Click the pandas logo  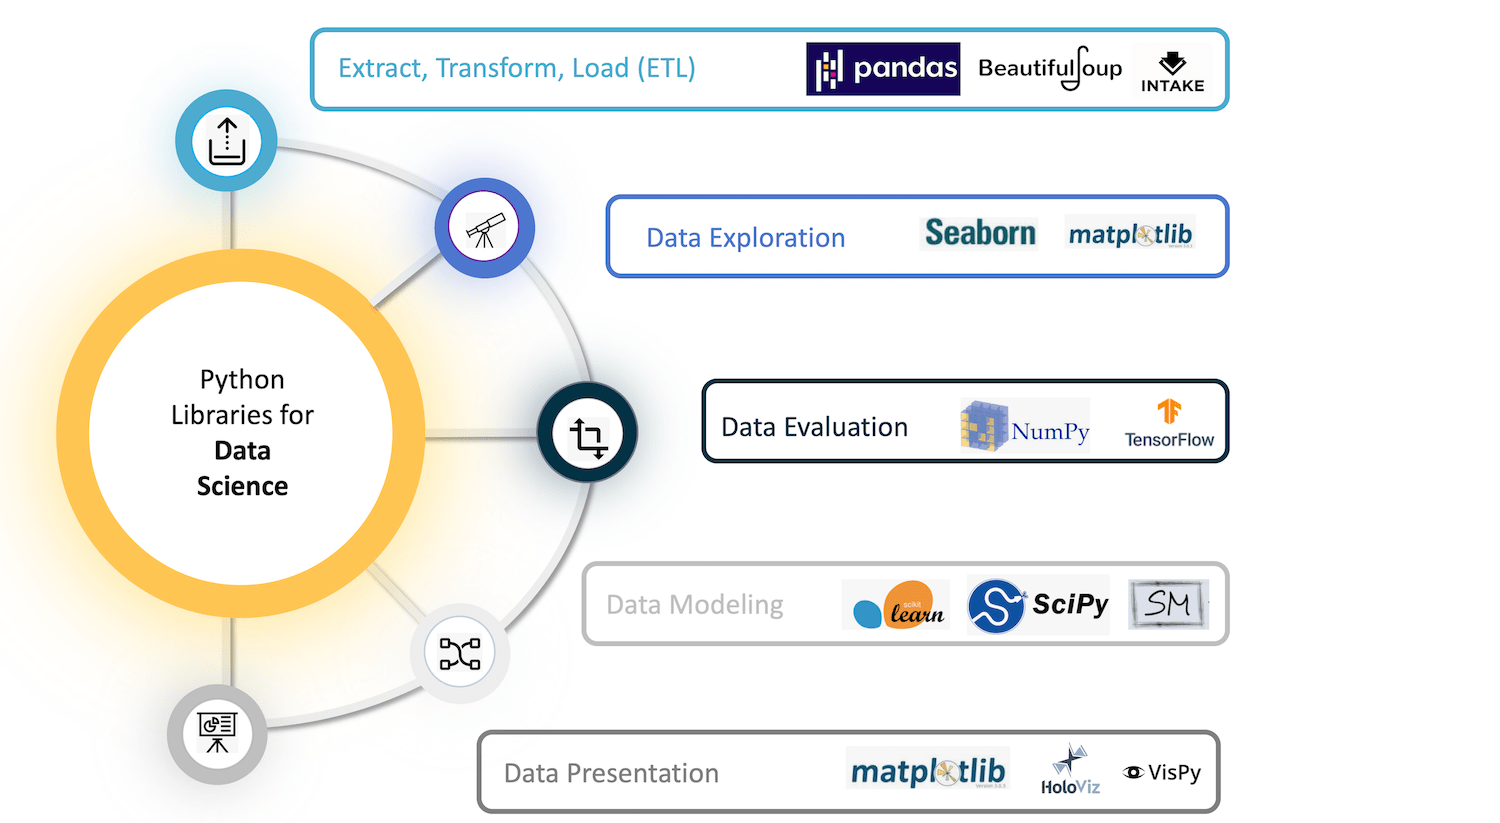click(x=883, y=69)
